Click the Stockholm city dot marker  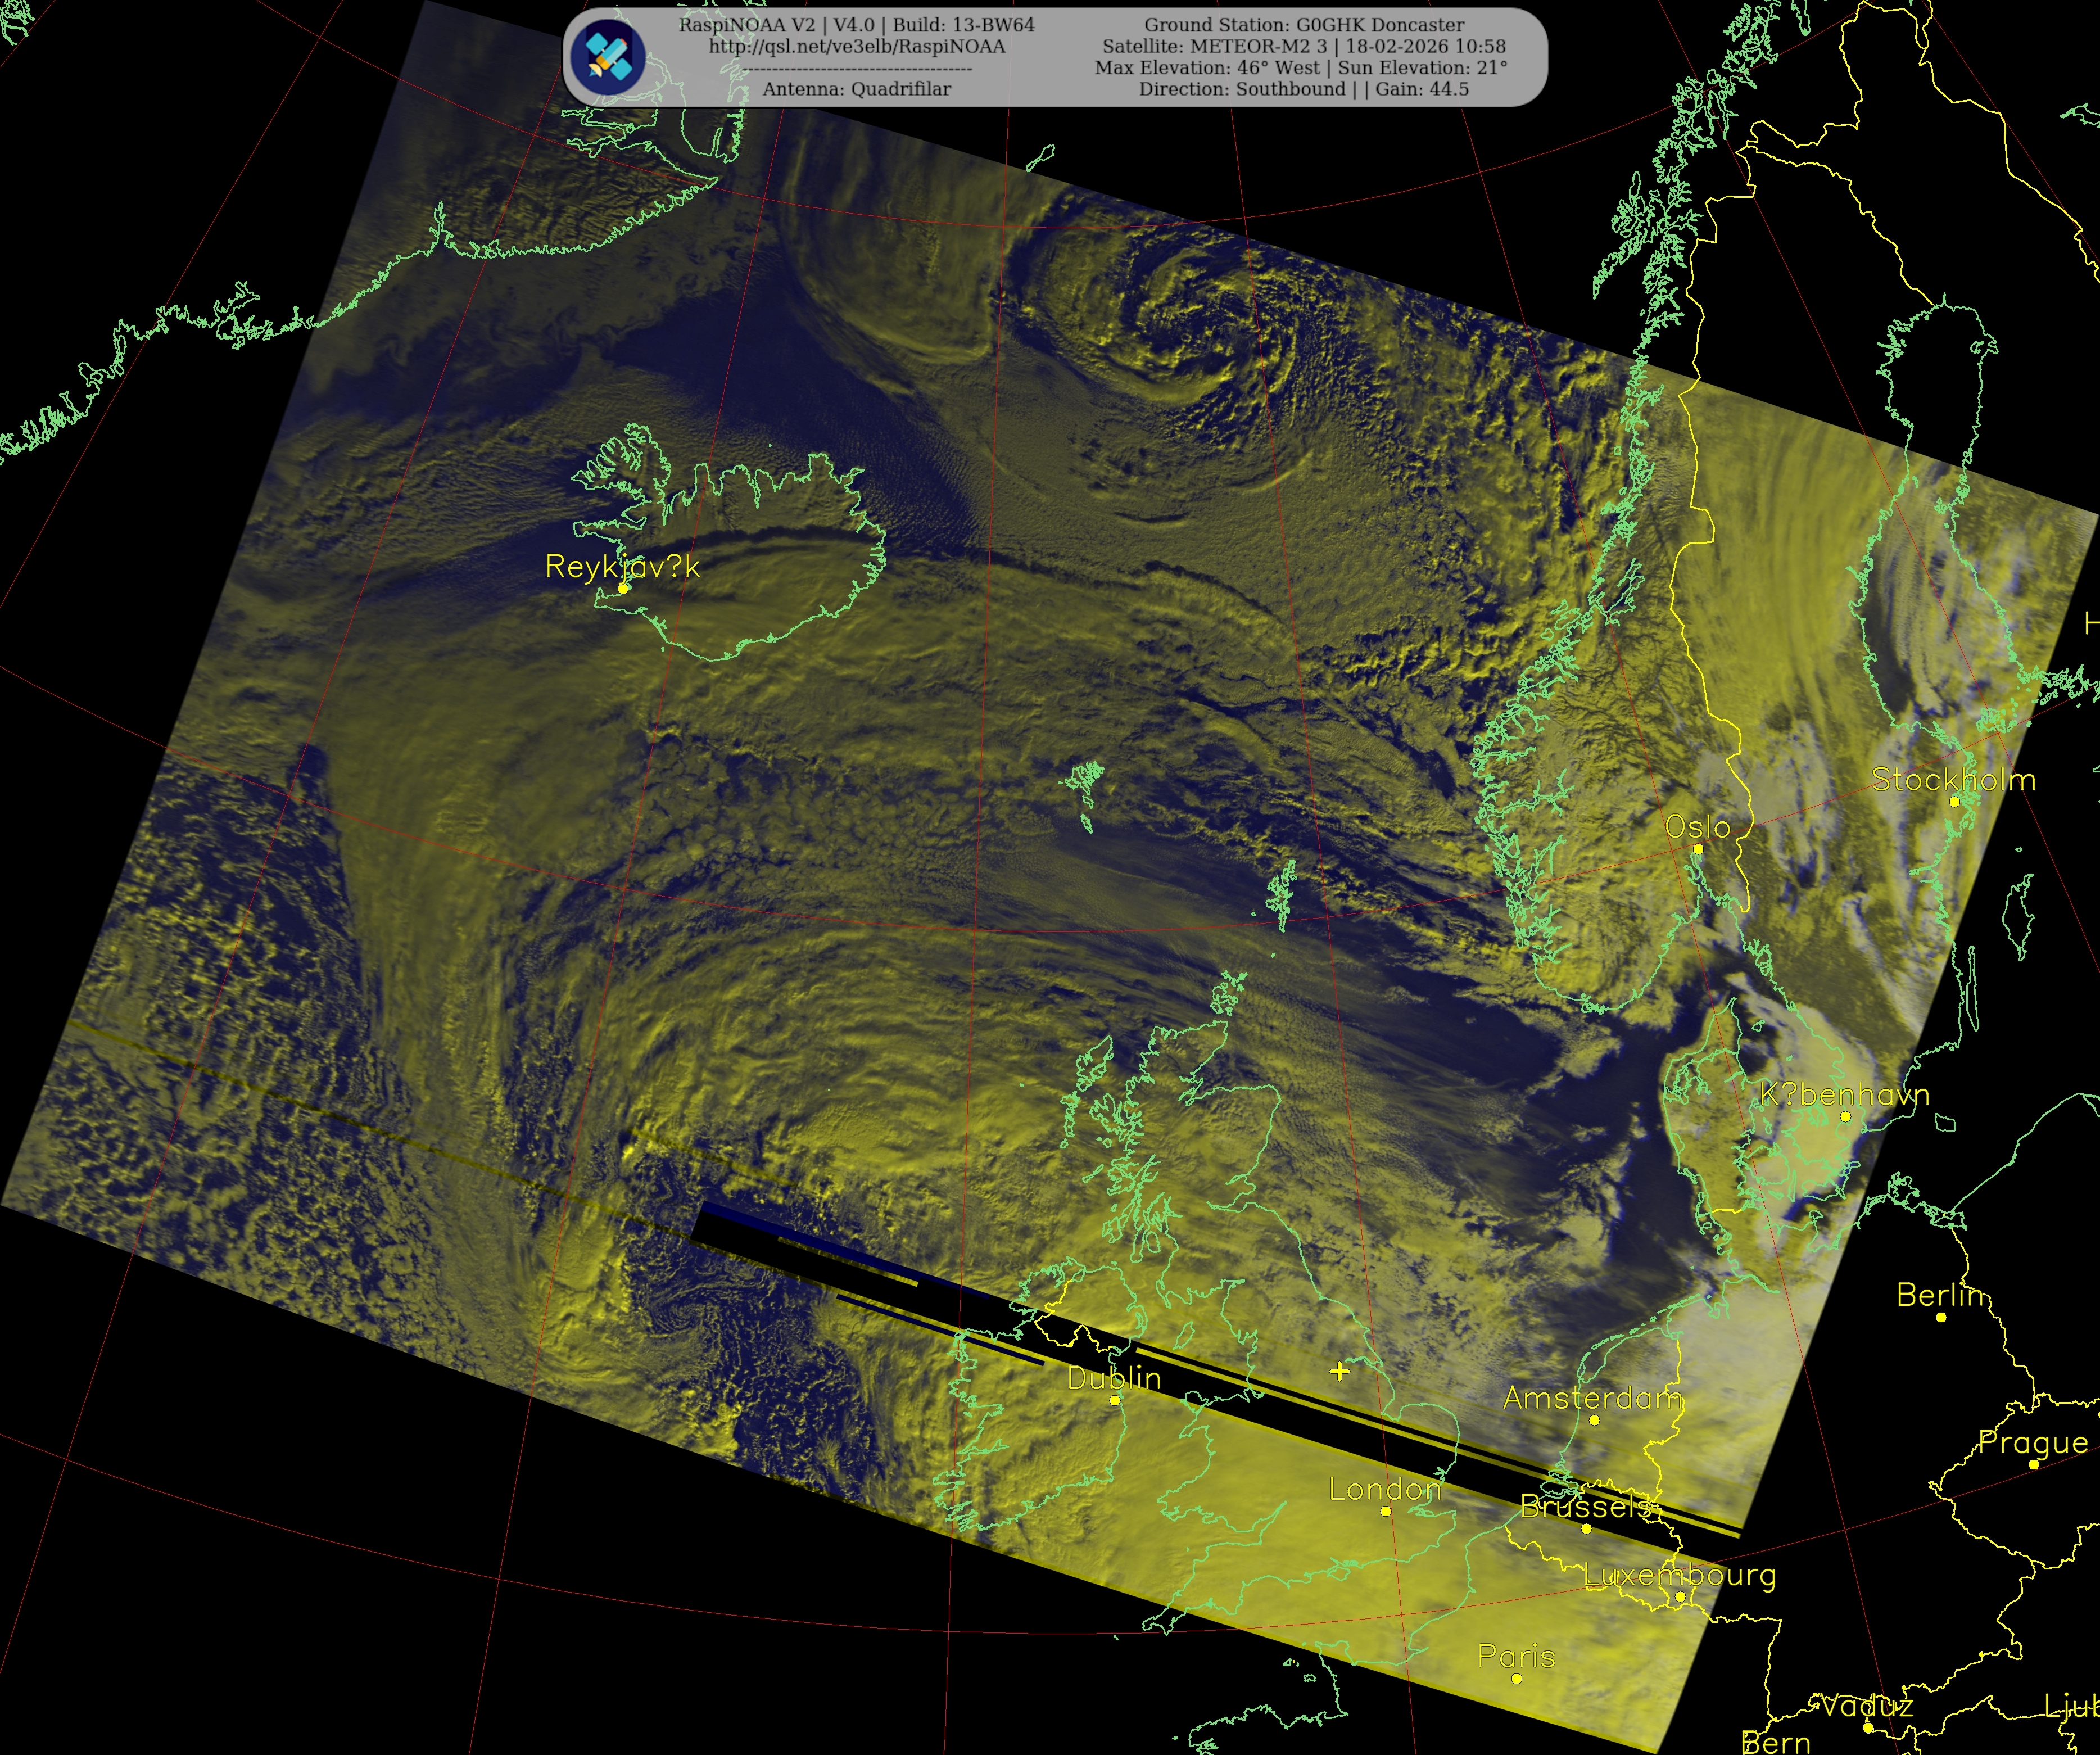click(1954, 802)
